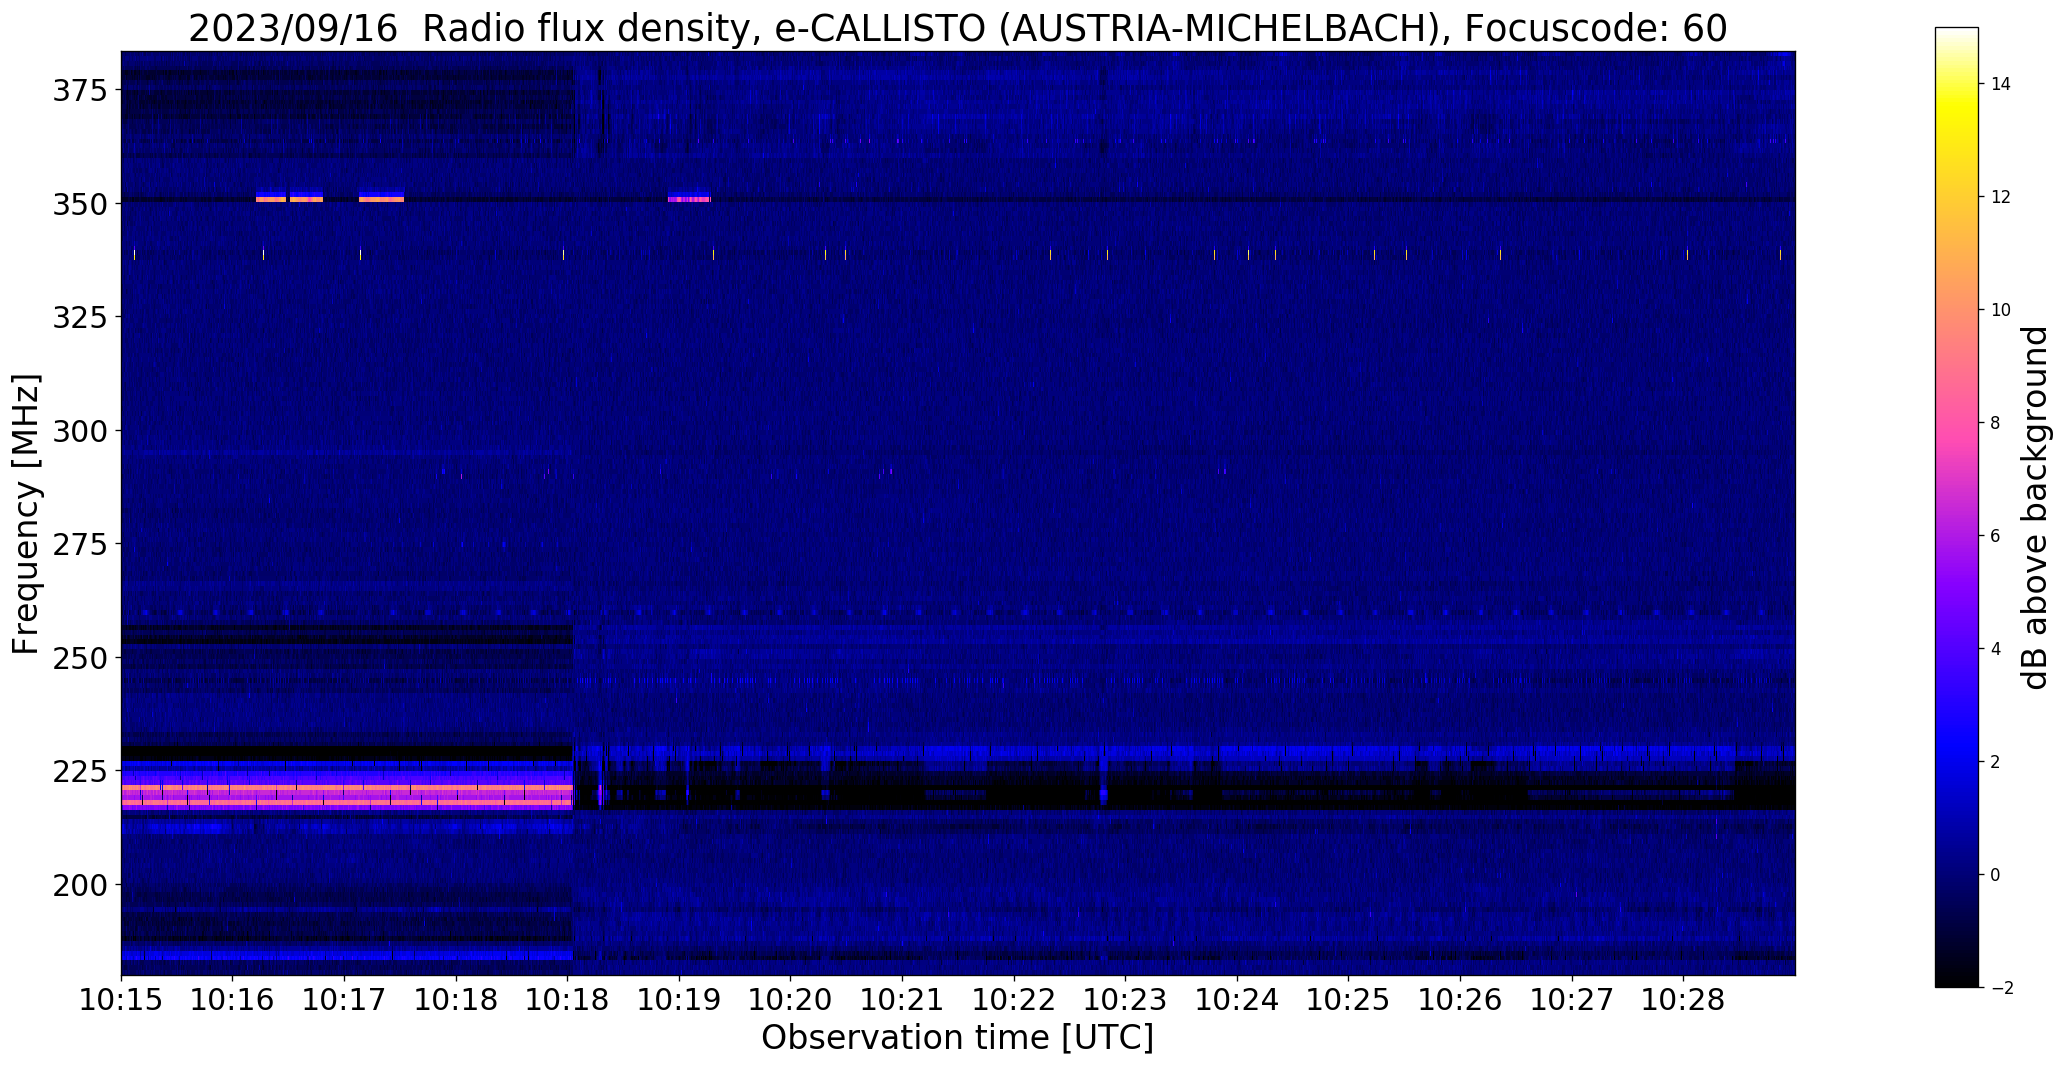Image resolution: width=2066 pixels, height=1067 pixels.
Task: Click the 10:27 time tick label
Action: [x=1572, y=999]
